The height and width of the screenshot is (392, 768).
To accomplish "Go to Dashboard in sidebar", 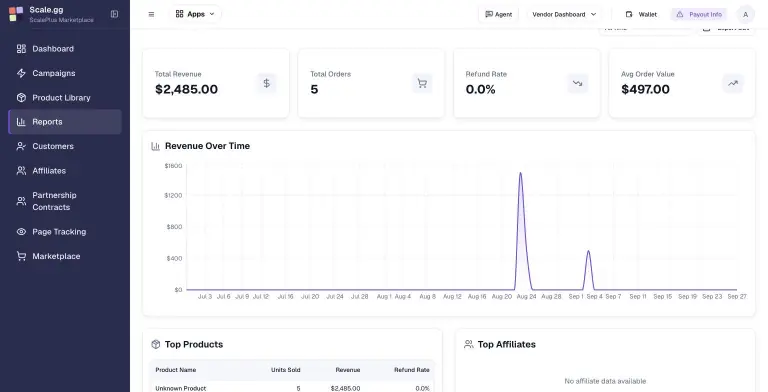I will [65, 49].
